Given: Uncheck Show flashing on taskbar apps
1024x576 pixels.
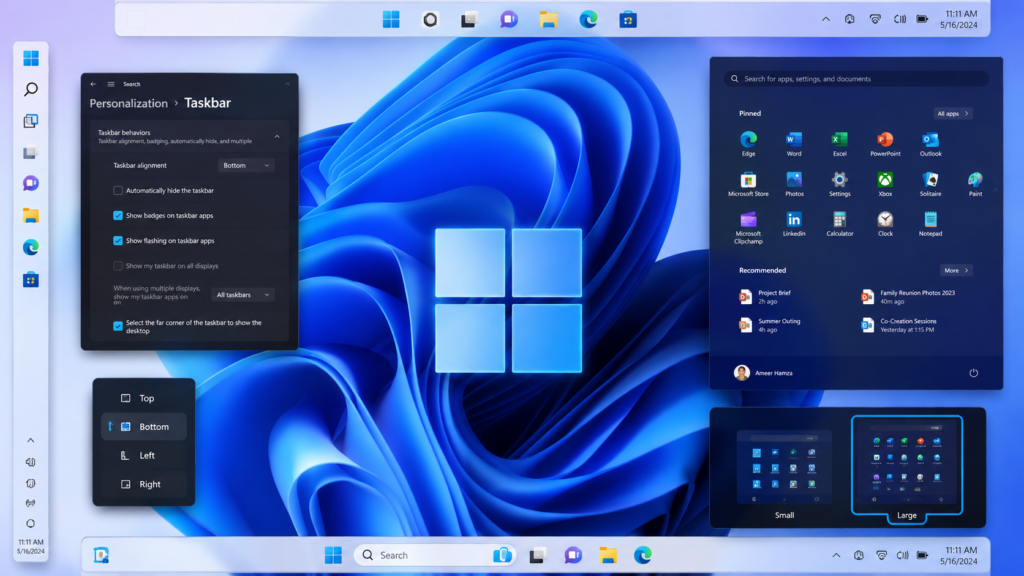Looking at the screenshot, I should pos(118,241).
